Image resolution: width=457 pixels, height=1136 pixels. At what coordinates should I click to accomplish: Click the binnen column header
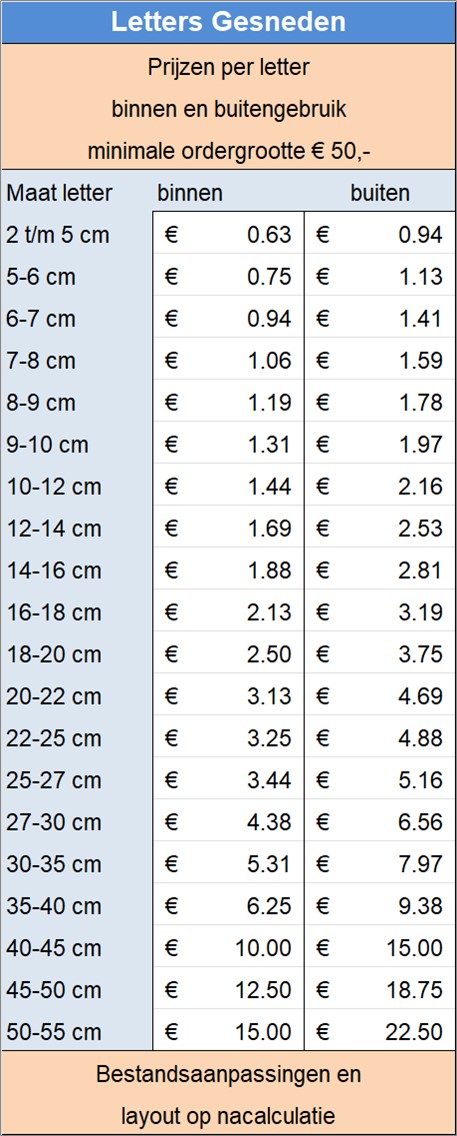pyautogui.click(x=190, y=193)
